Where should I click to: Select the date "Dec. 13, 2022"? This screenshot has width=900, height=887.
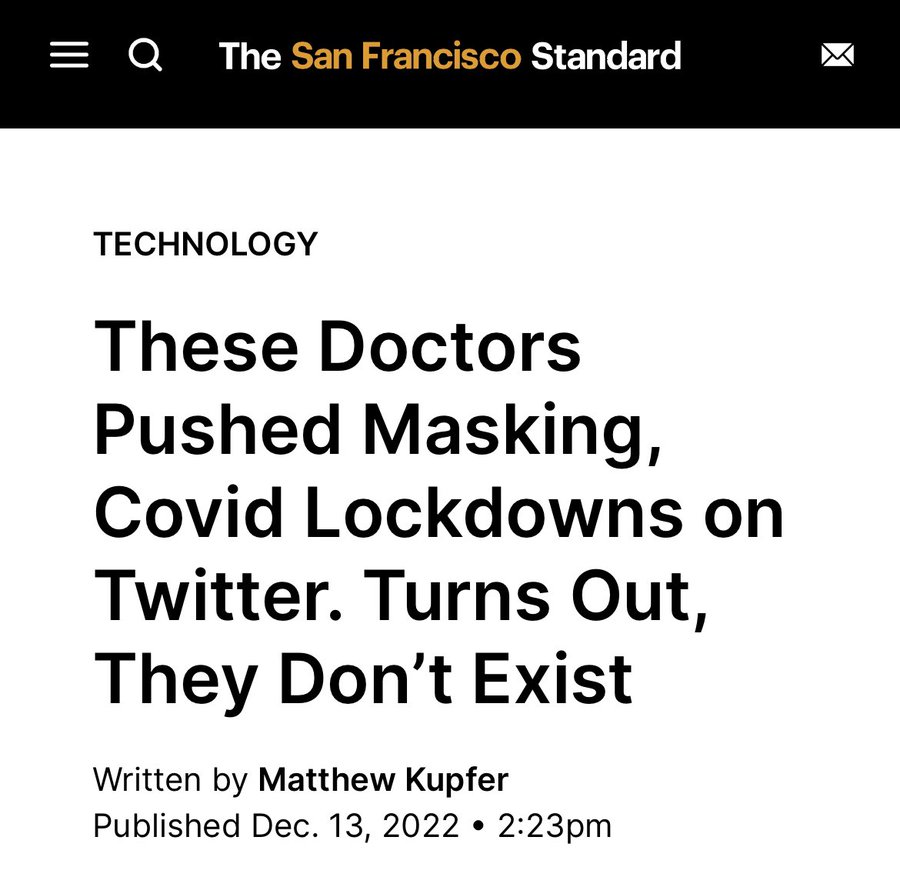[x=355, y=827]
